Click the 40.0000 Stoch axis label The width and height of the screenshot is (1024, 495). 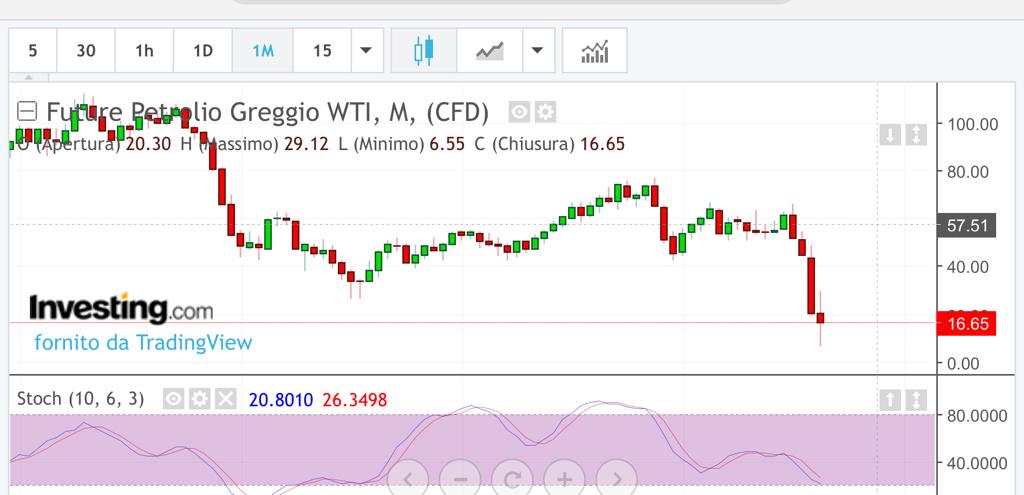977,463
